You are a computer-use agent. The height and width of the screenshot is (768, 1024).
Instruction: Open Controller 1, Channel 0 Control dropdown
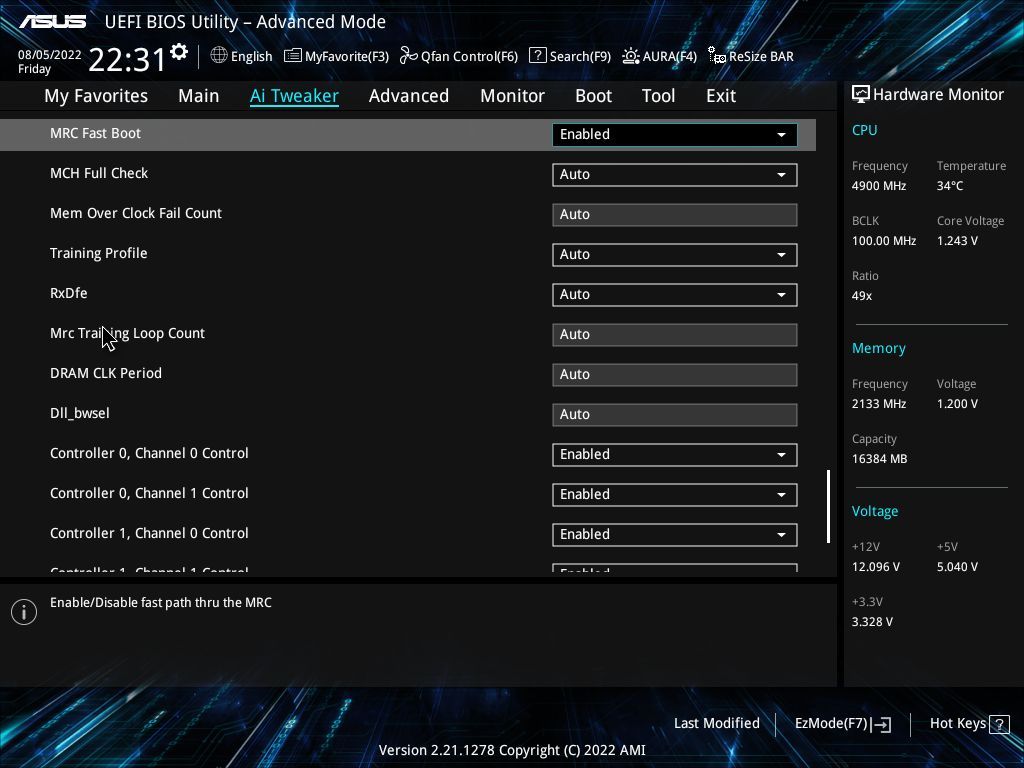(675, 534)
